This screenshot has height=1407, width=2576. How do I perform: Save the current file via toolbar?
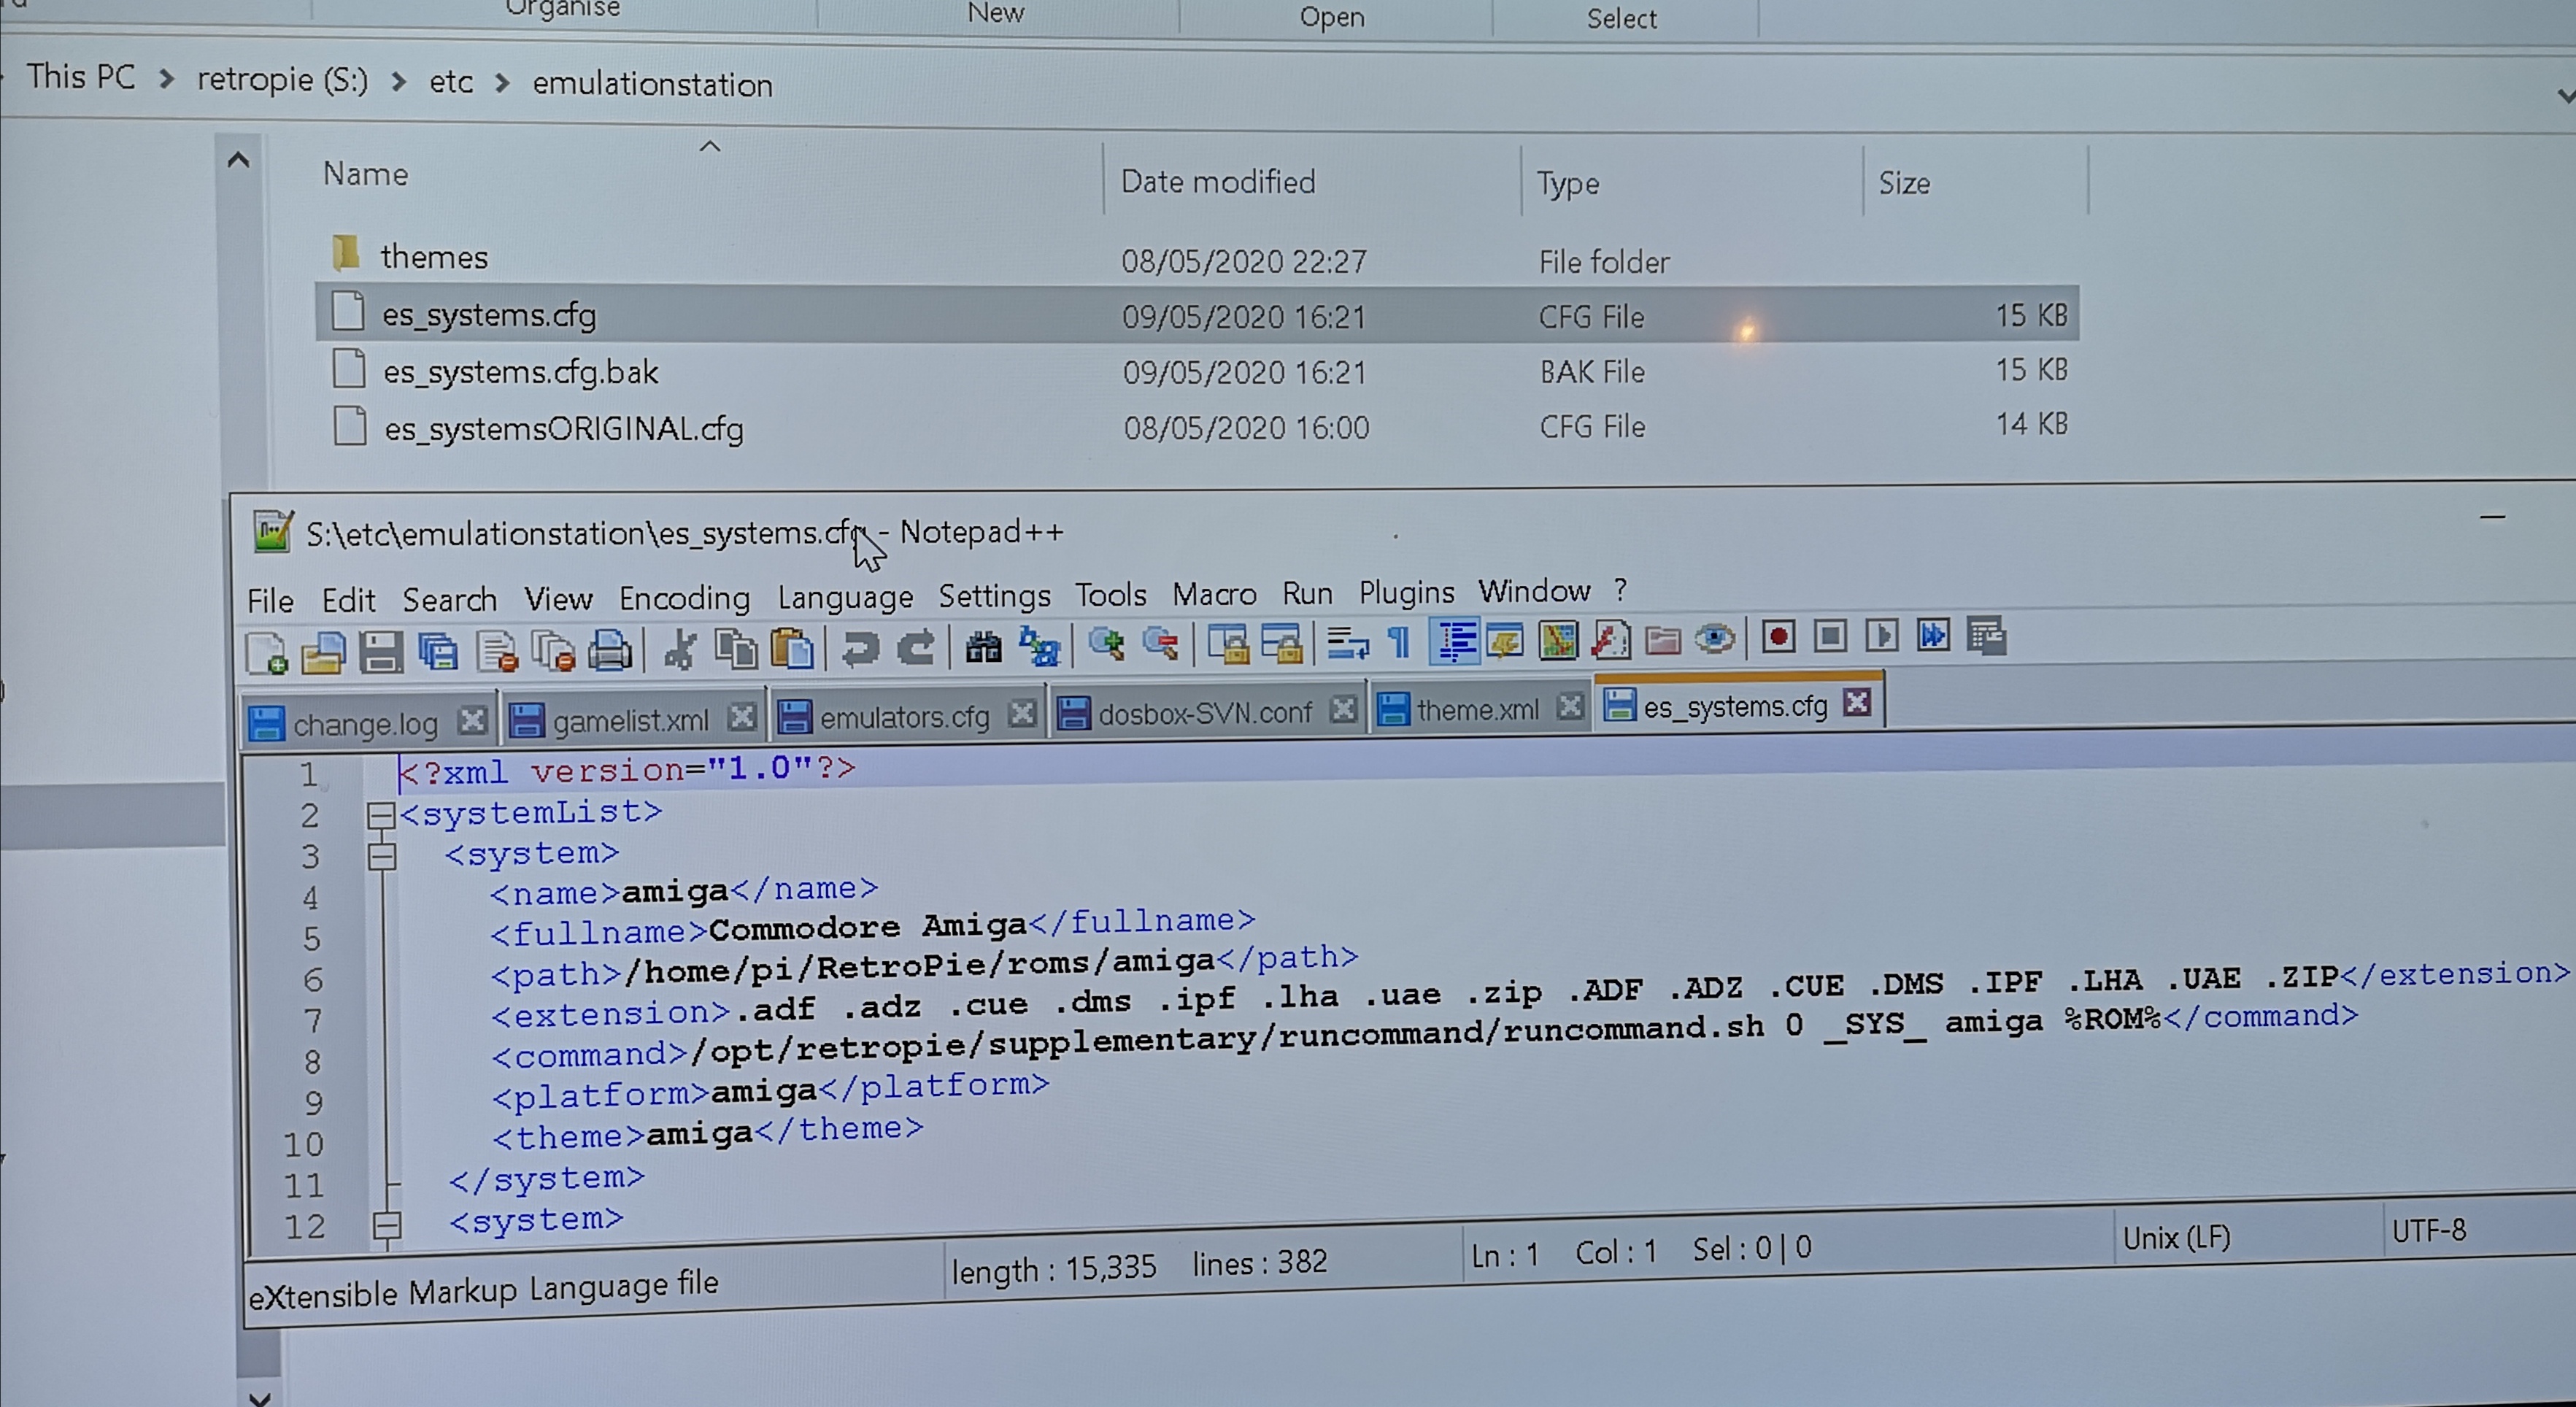point(380,652)
